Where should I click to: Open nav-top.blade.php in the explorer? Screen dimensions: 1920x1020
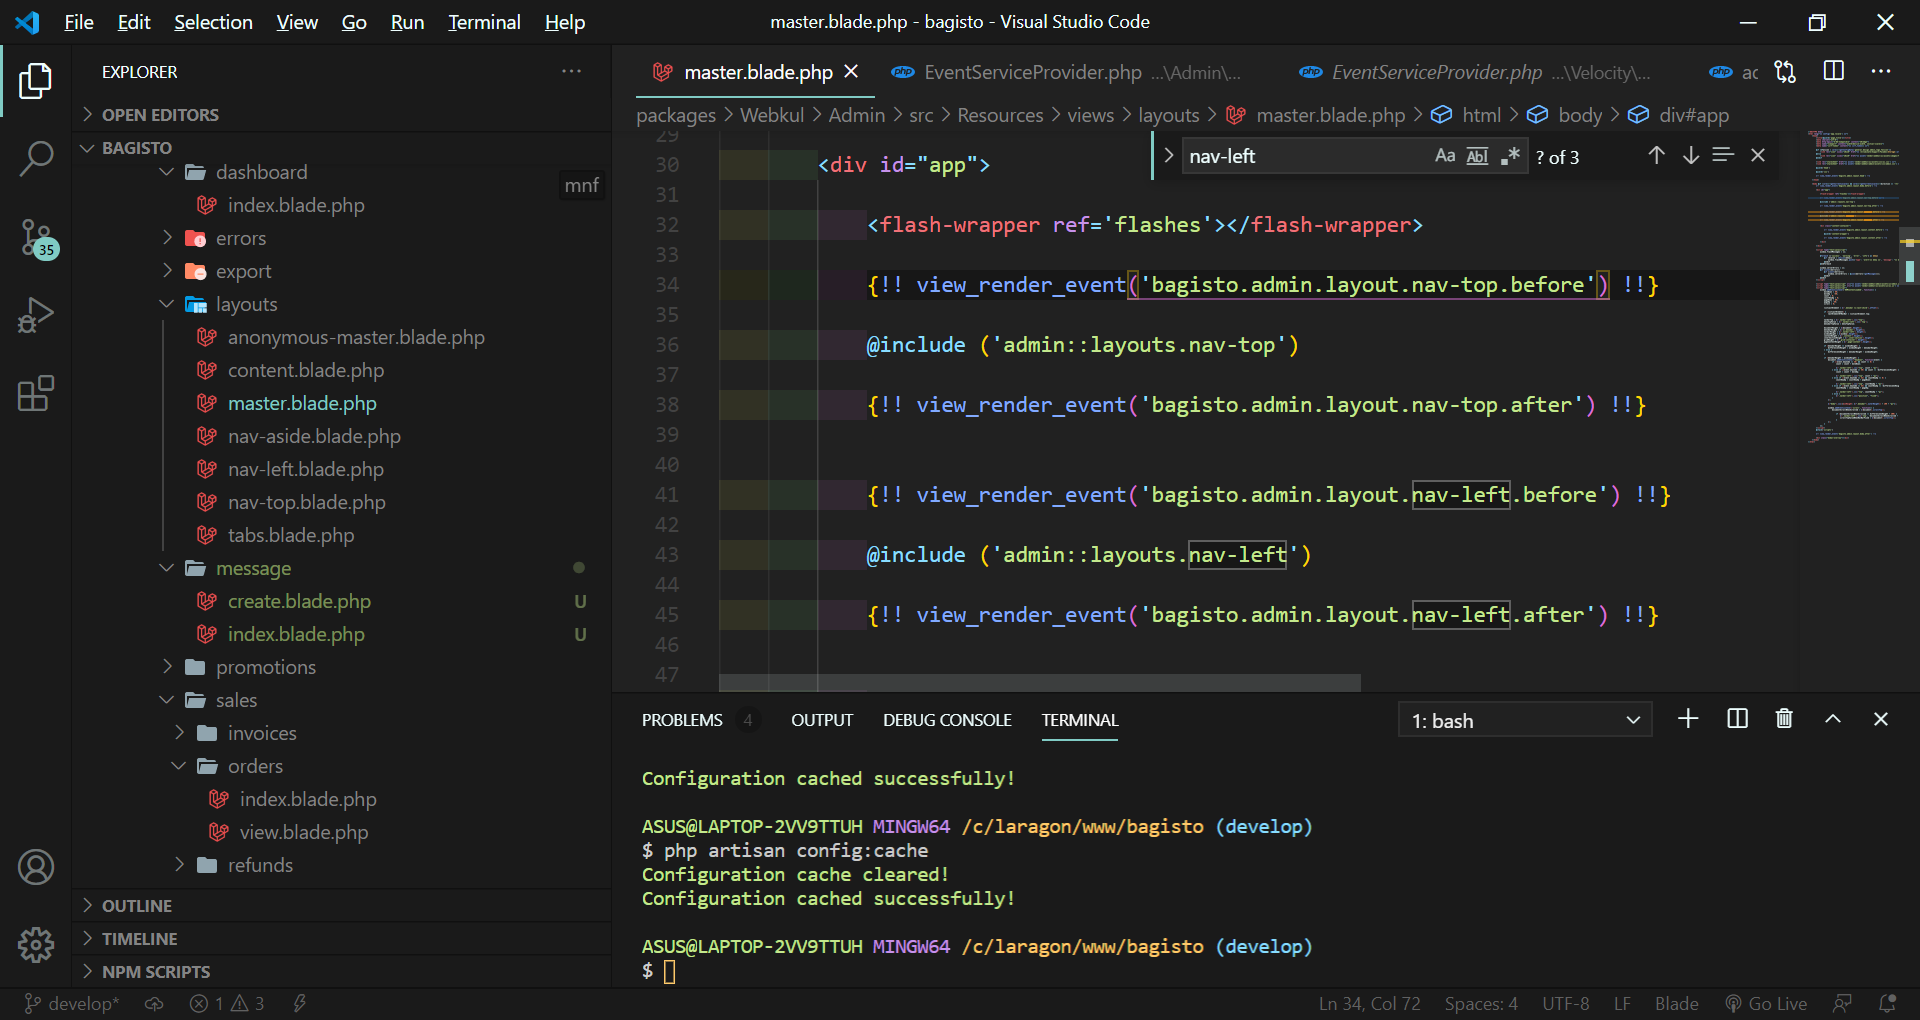pyautogui.click(x=306, y=502)
